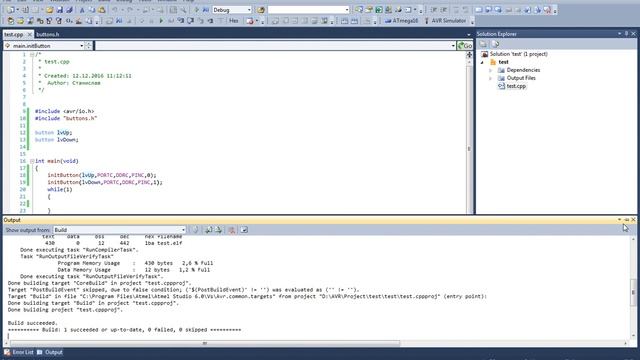The height and width of the screenshot is (360, 640).
Task: Click the Go to Previous Message output icon
Action: click(x=209, y=230)
